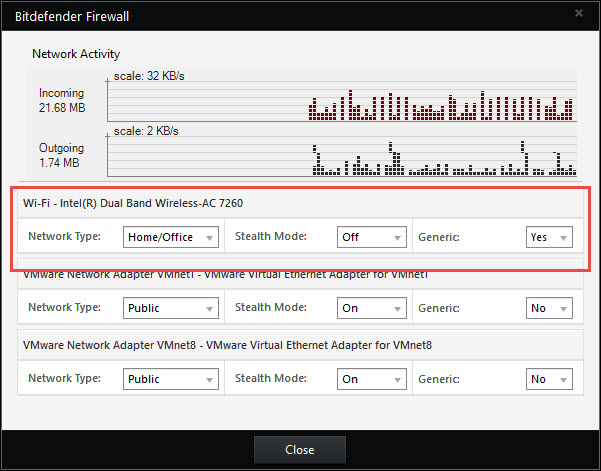Click the Outgoing 1.74 MB label

click(x=61, y=155)
